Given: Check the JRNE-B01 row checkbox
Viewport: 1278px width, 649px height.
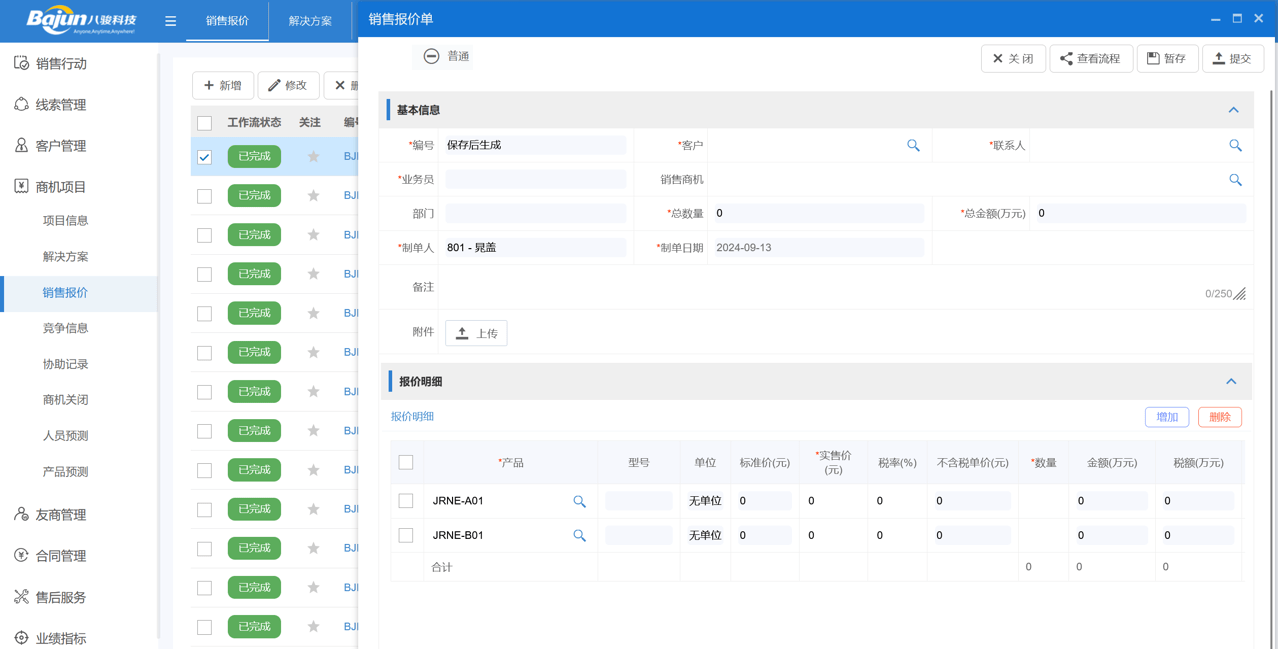Looking at the screenshot, I should [406, 534].
